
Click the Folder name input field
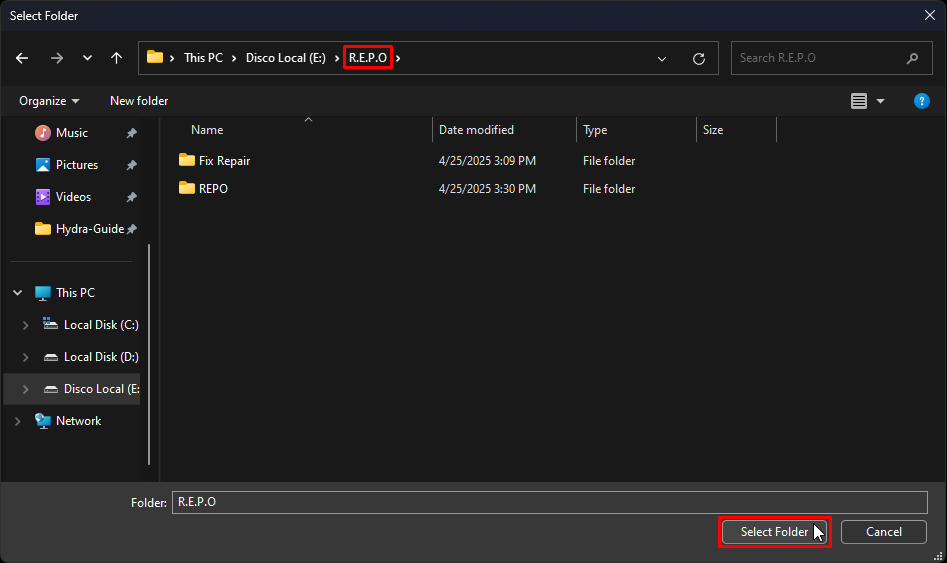click(x=550, y=503)
